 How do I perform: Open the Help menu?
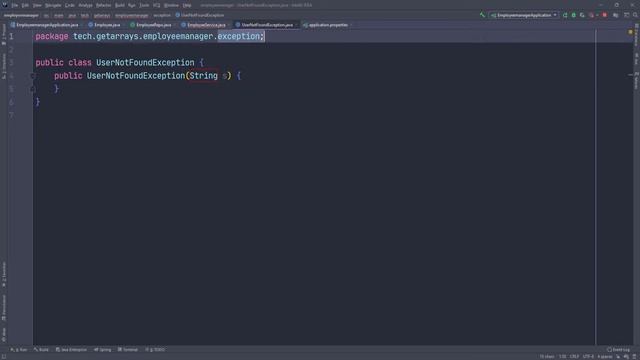(x=187, y=5)
